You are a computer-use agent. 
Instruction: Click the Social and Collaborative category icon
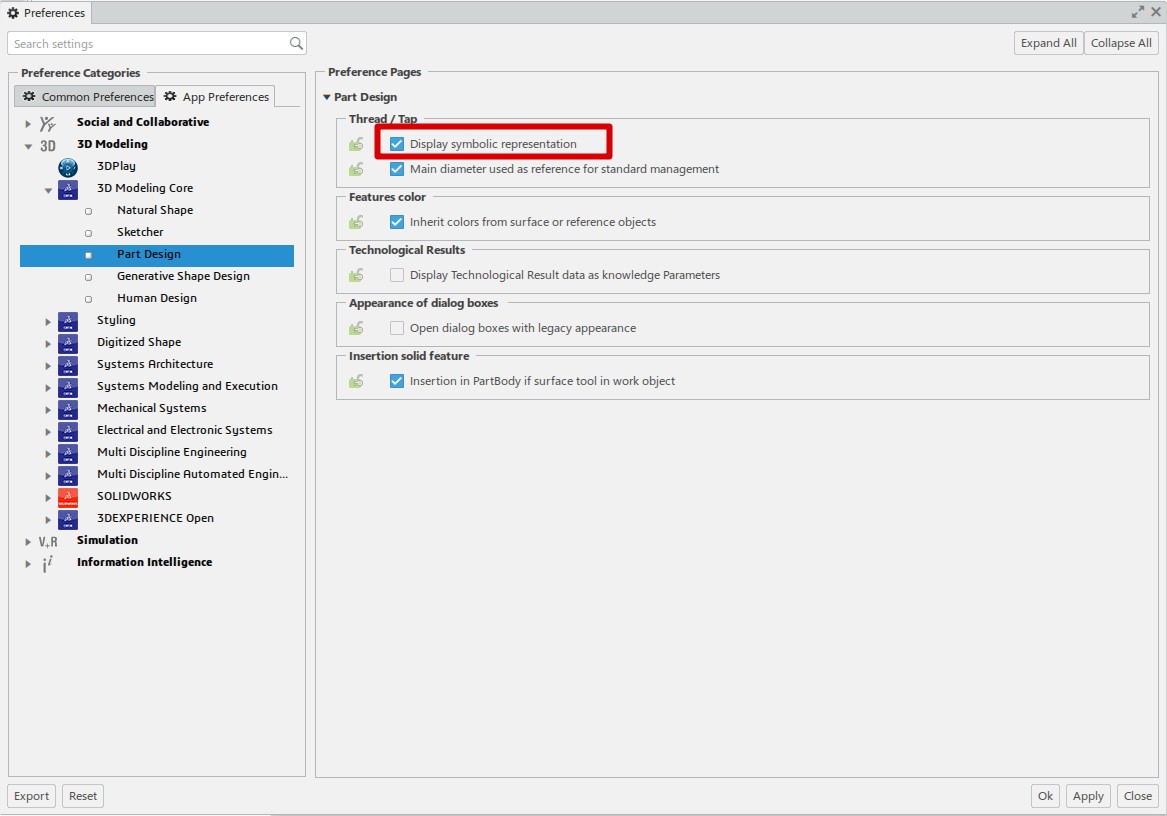pyautogui.click(x=48, y=123)
